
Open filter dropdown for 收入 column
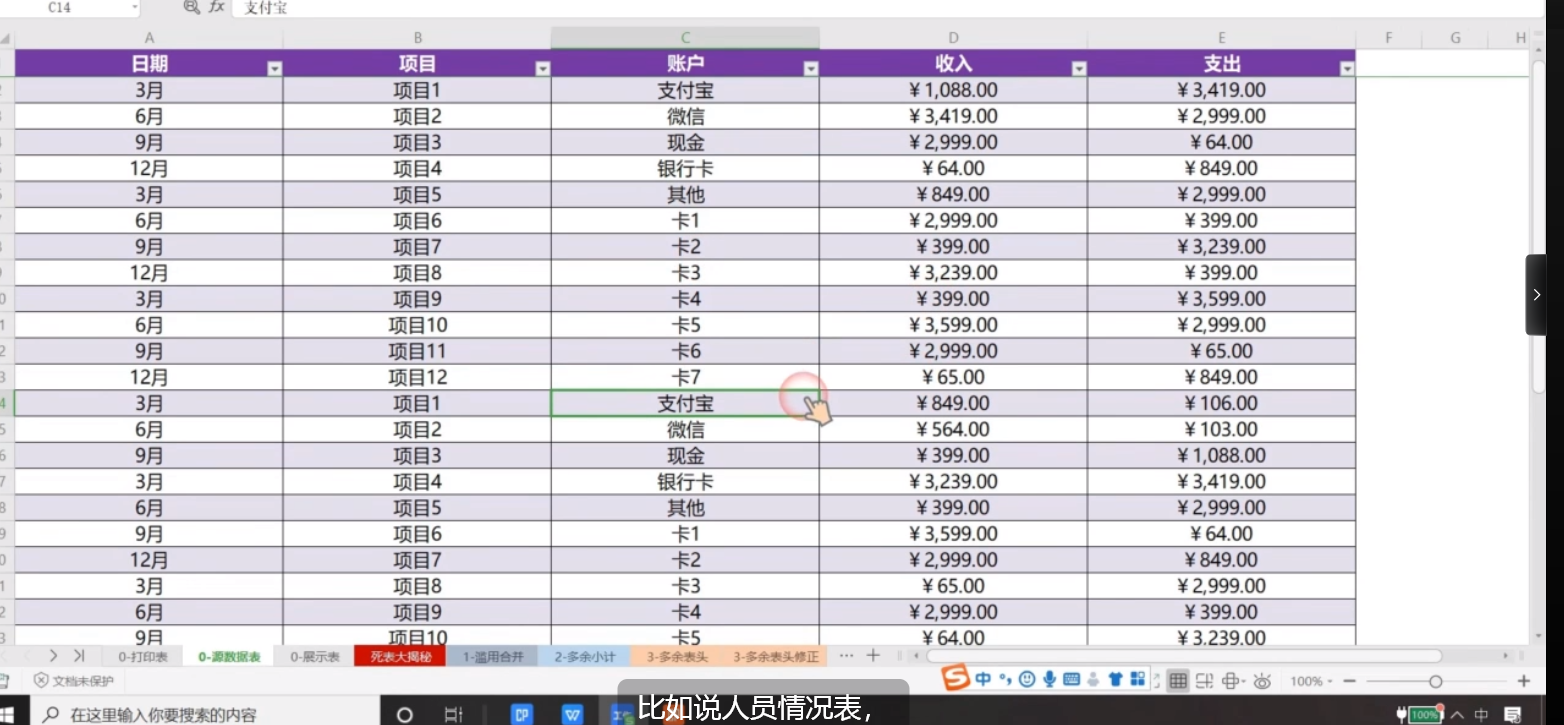pyautogui.click(x=1078, y=69)
